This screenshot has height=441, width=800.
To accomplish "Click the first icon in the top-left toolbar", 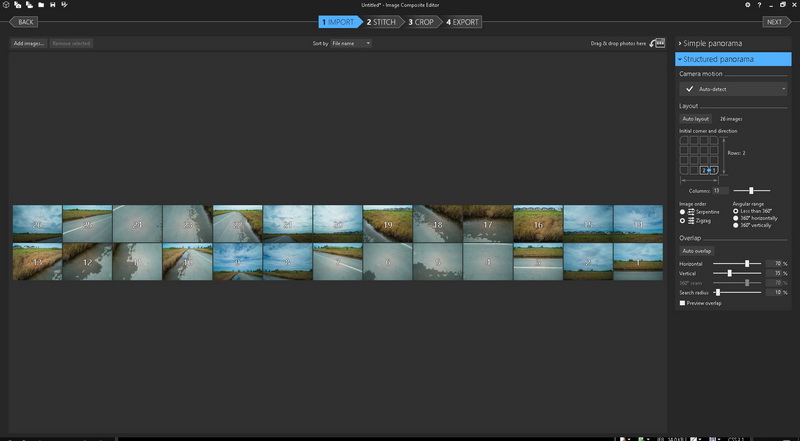I will pos(5,5).
